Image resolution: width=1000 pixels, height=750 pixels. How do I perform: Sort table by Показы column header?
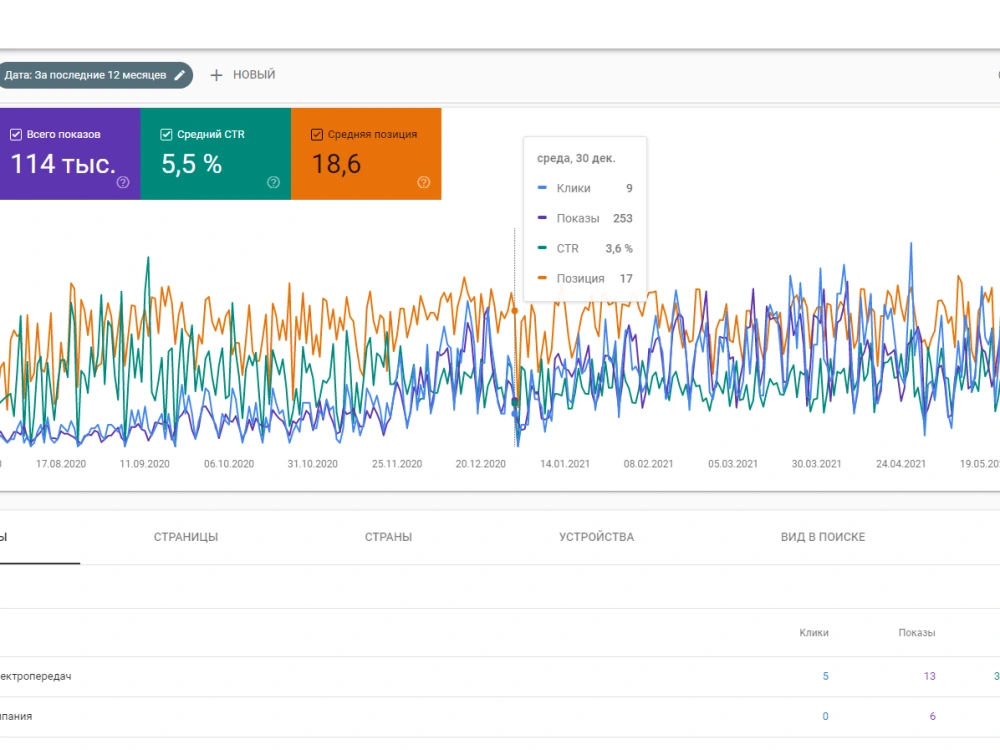916,633
